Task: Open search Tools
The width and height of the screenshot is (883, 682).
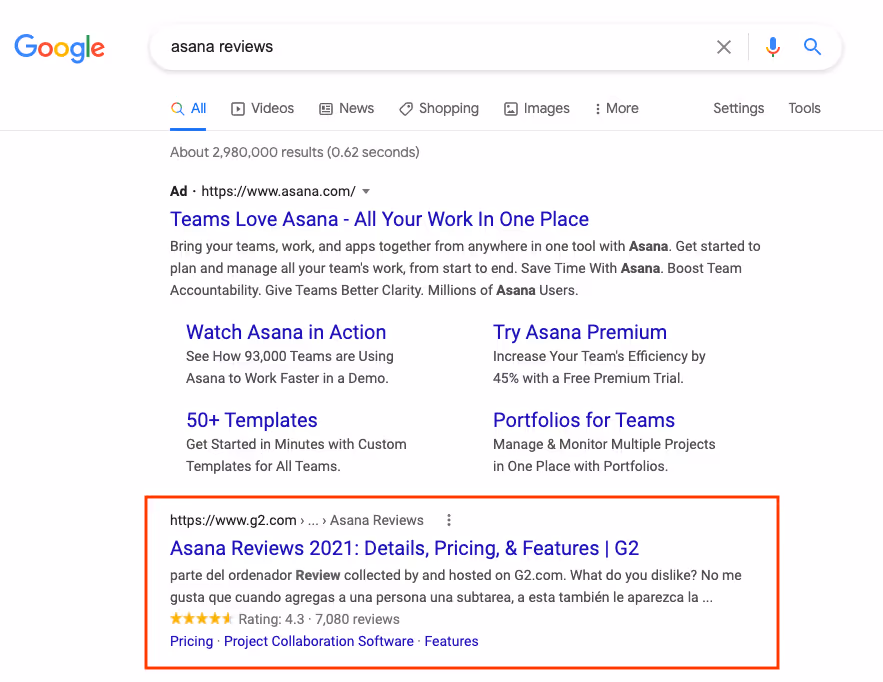Action: [804, 108]
